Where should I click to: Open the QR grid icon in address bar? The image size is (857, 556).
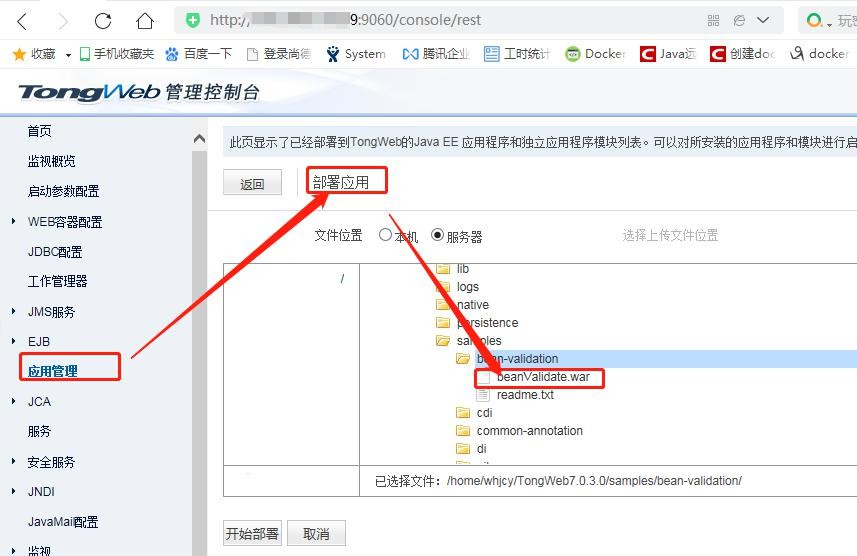coord(713,20)
